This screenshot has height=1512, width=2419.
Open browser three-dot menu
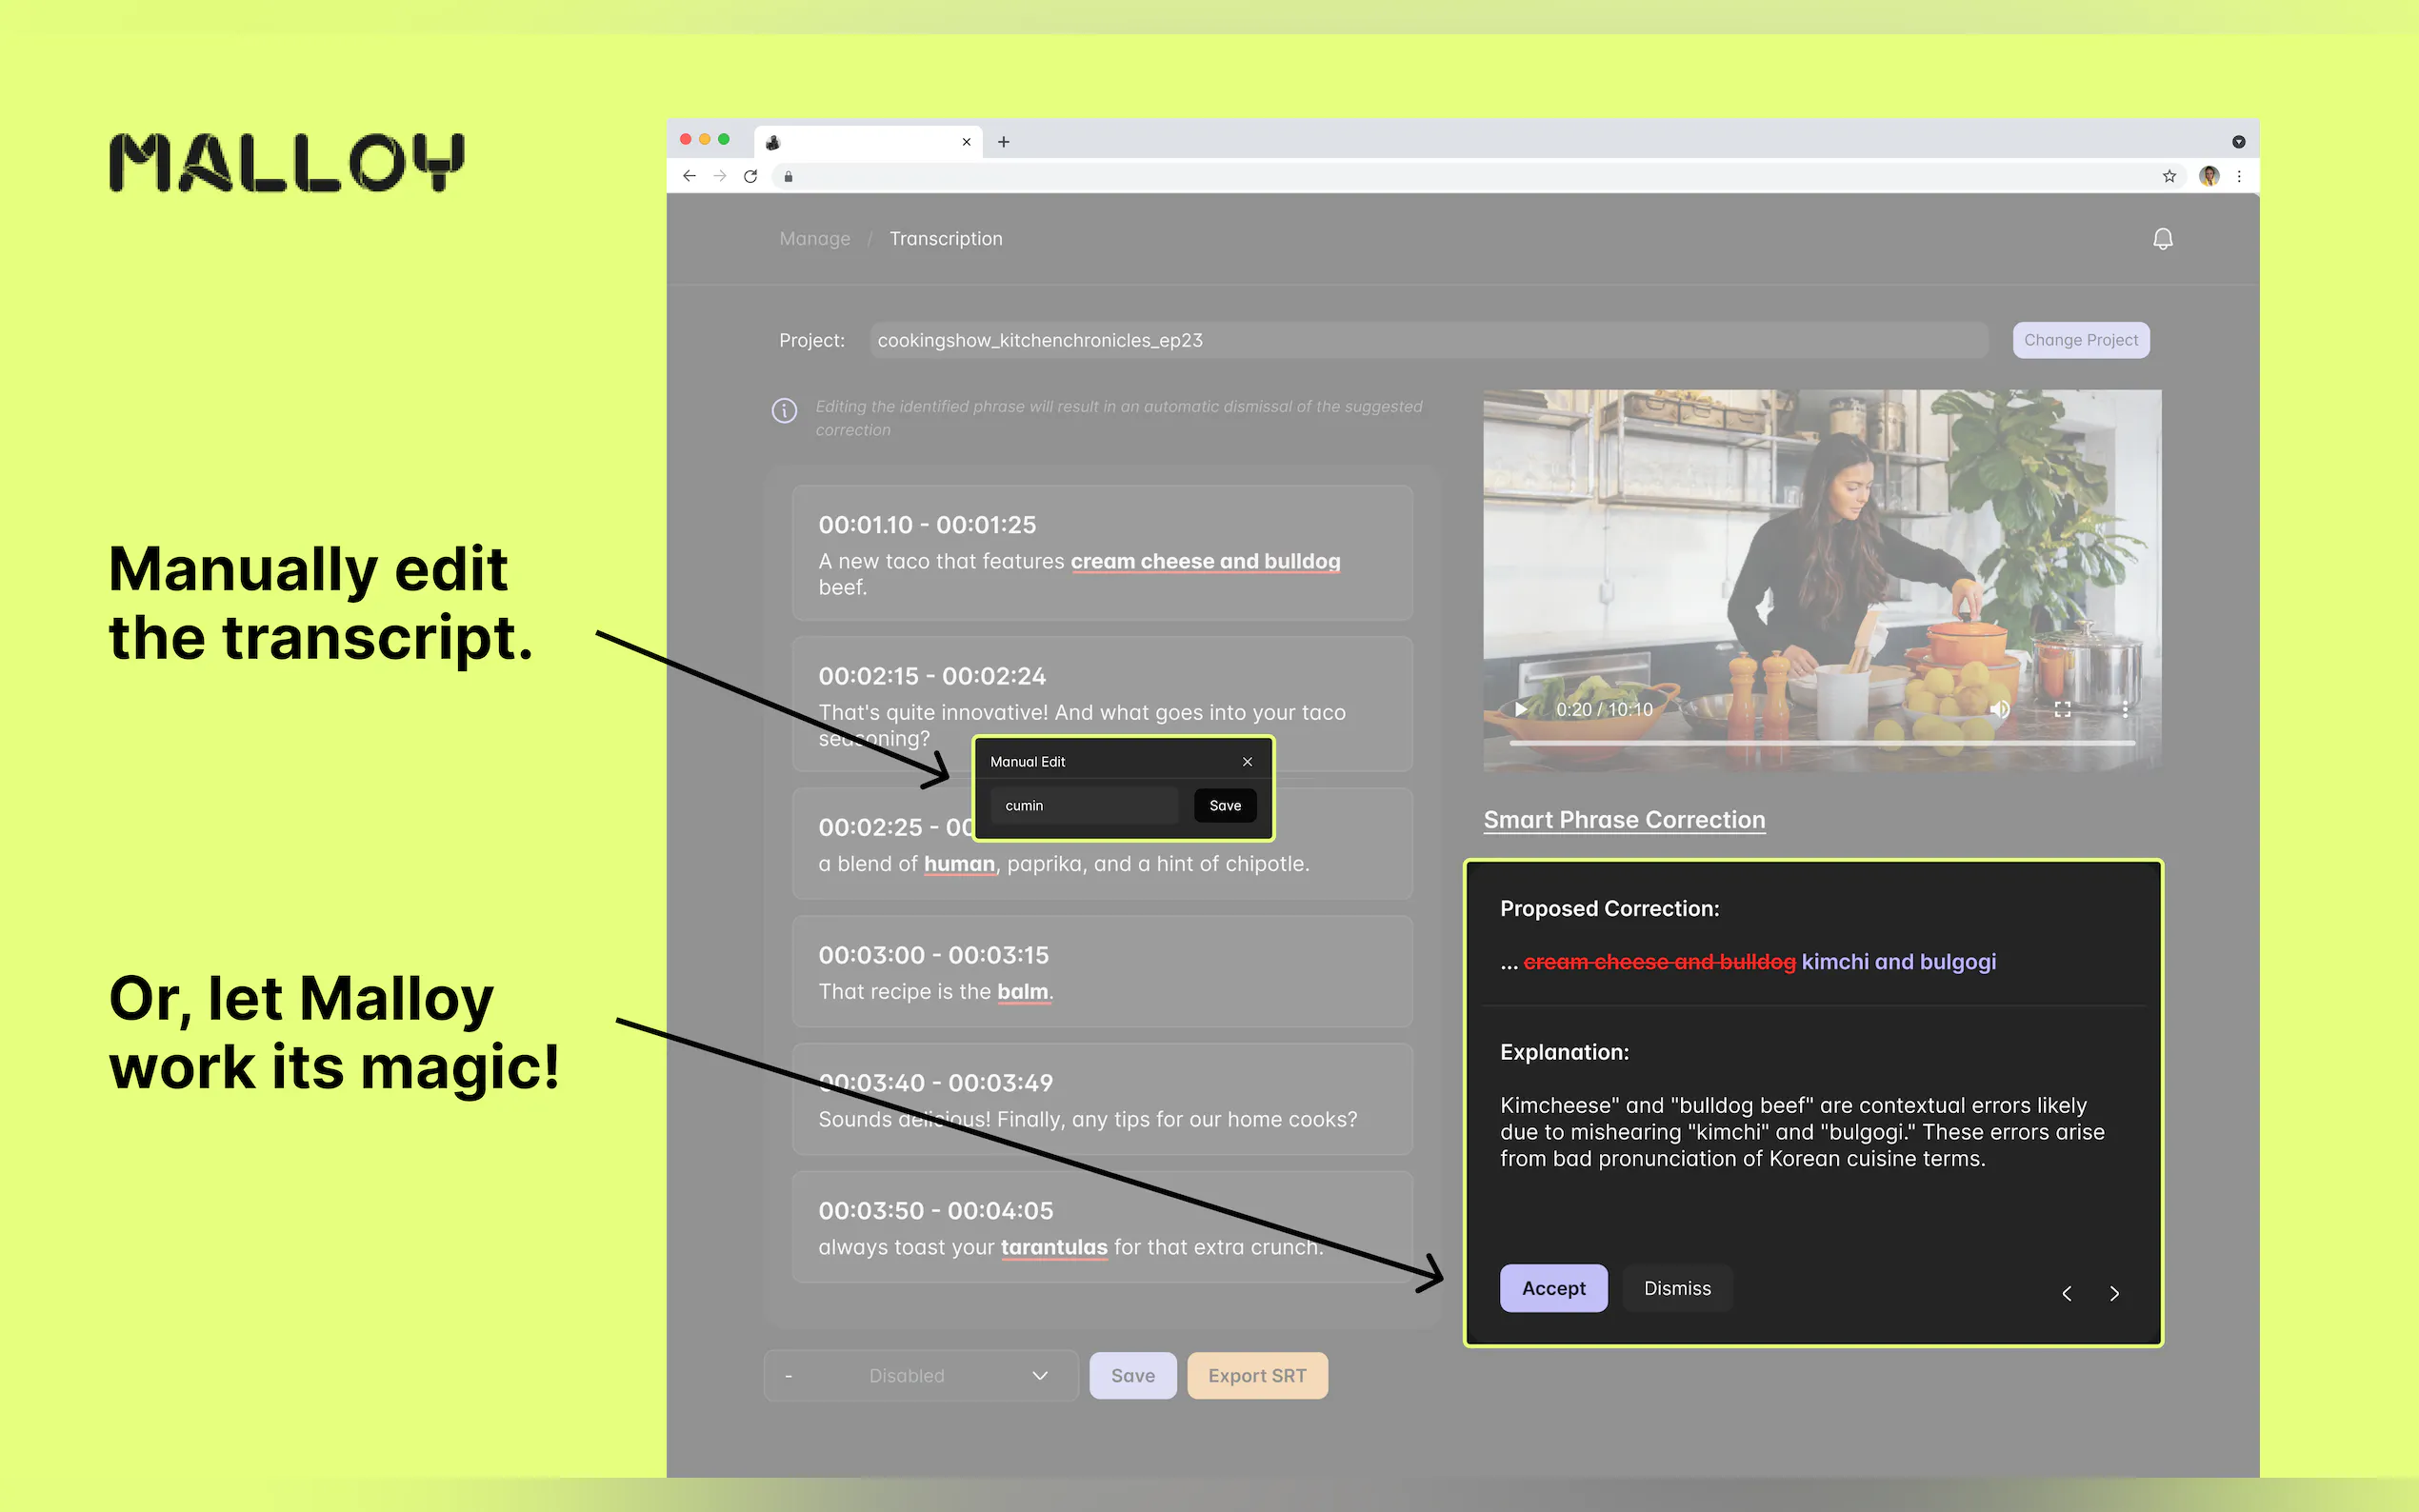[x=2239, y=176]
